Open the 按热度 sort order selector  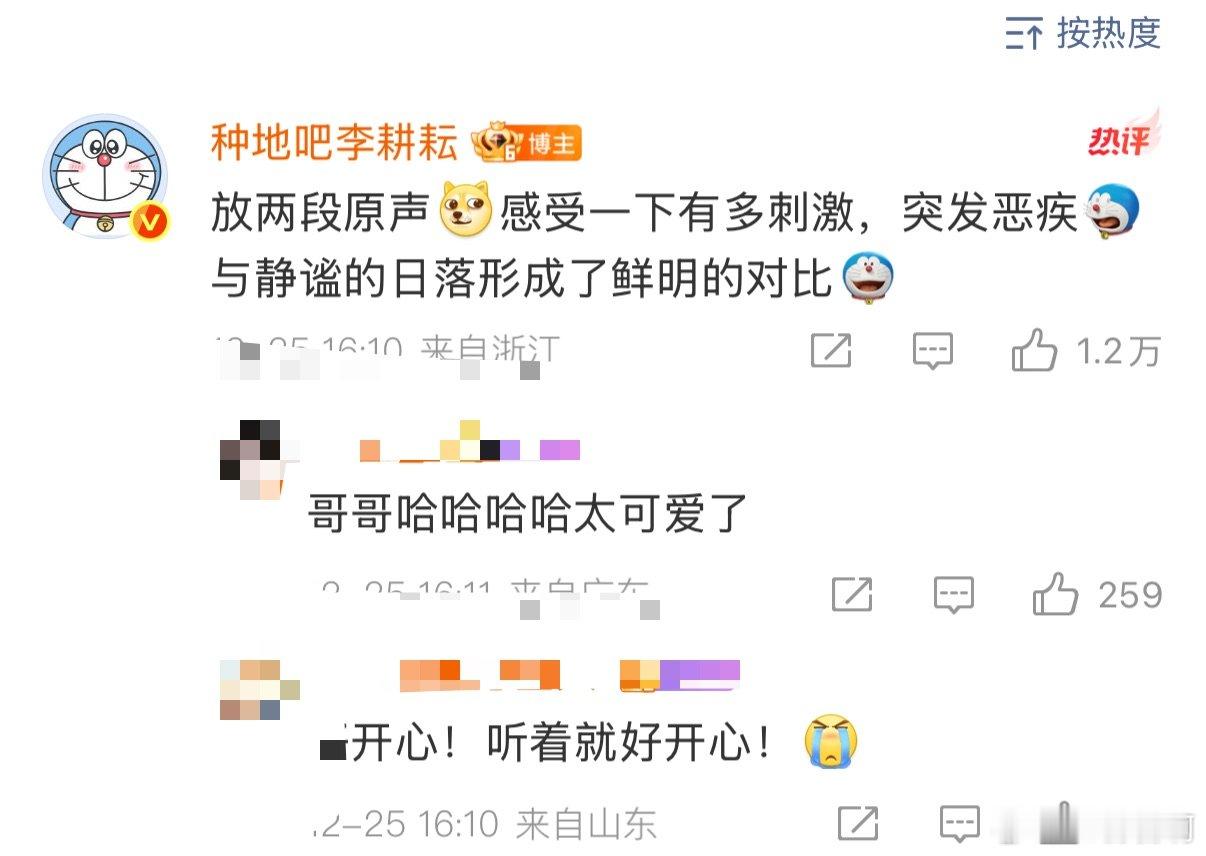click(1083, 33)
